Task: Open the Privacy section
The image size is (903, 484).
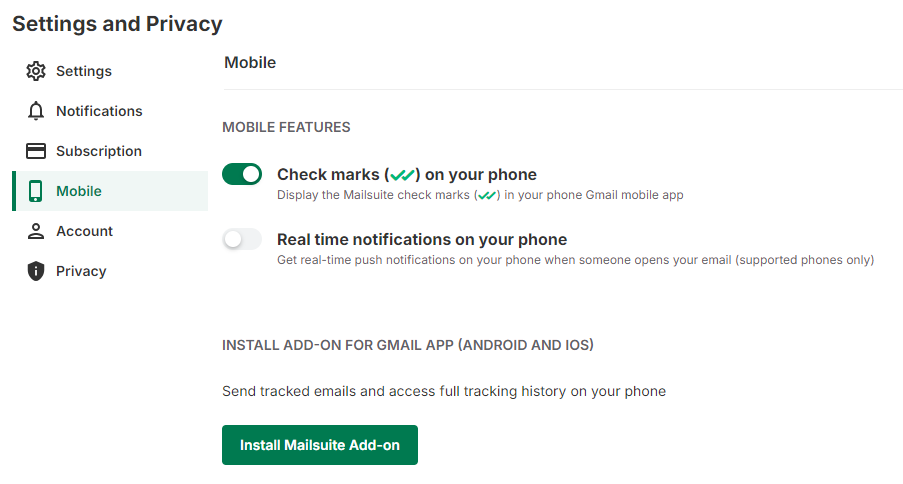Action: pos(81,271)
